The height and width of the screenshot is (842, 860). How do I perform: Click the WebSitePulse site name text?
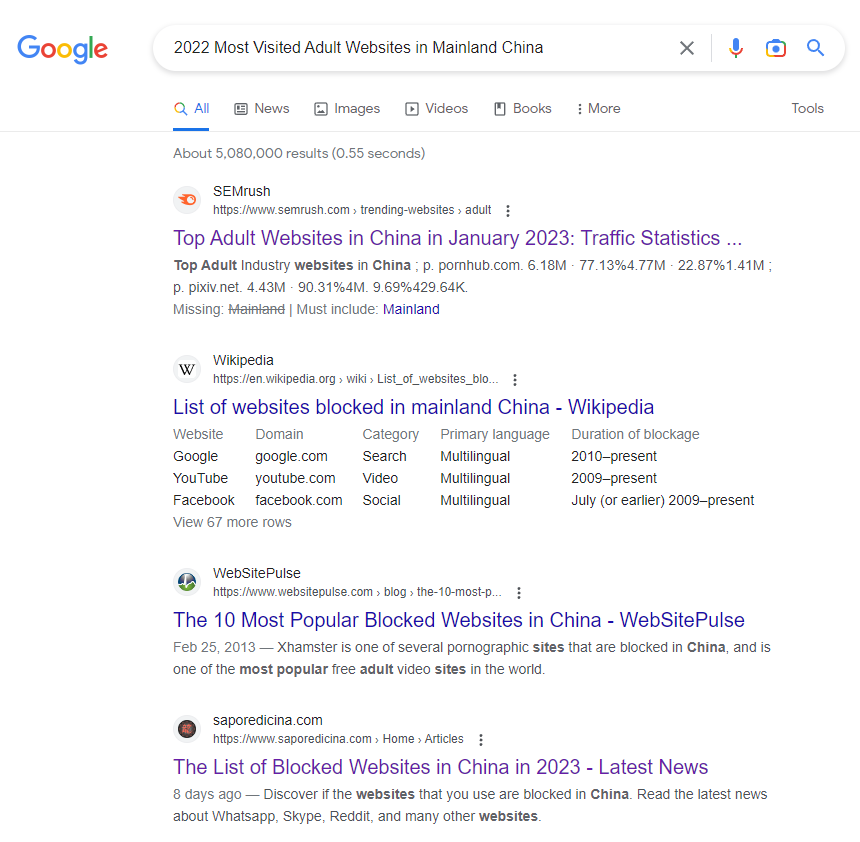coord(257,573)
